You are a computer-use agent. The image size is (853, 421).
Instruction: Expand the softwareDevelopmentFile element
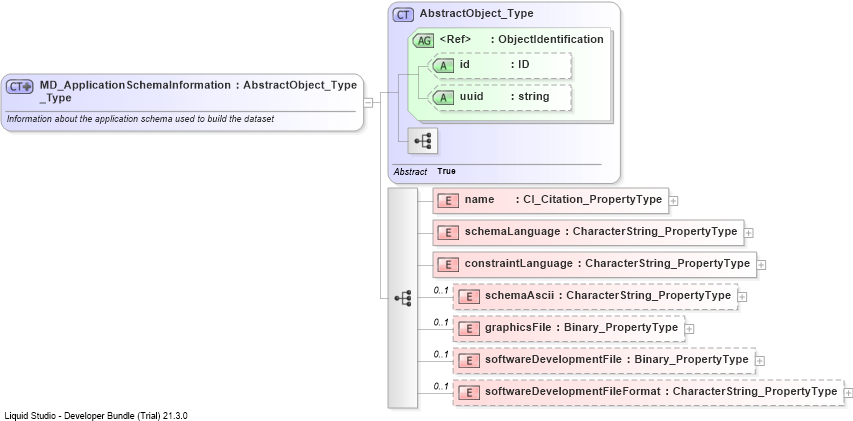click(x=760, y=361)
